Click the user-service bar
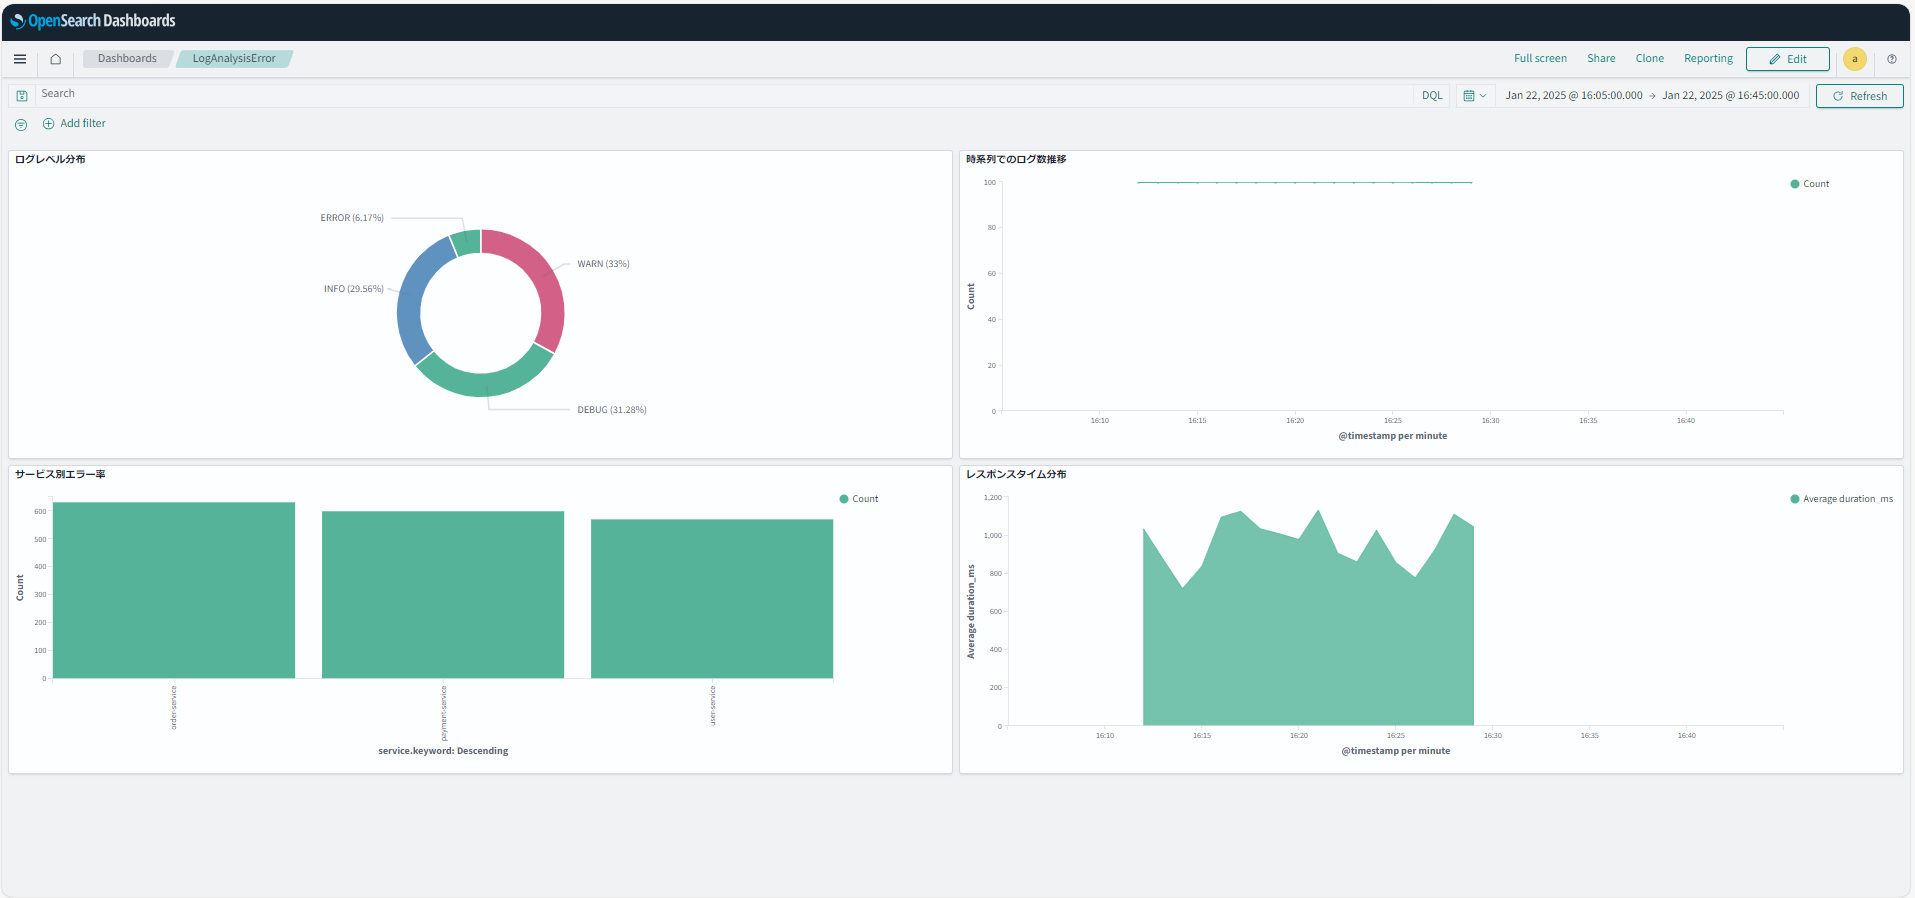The width and height of the screenshot is (1915, 898). pyautogui.click(x=712, y=599)
